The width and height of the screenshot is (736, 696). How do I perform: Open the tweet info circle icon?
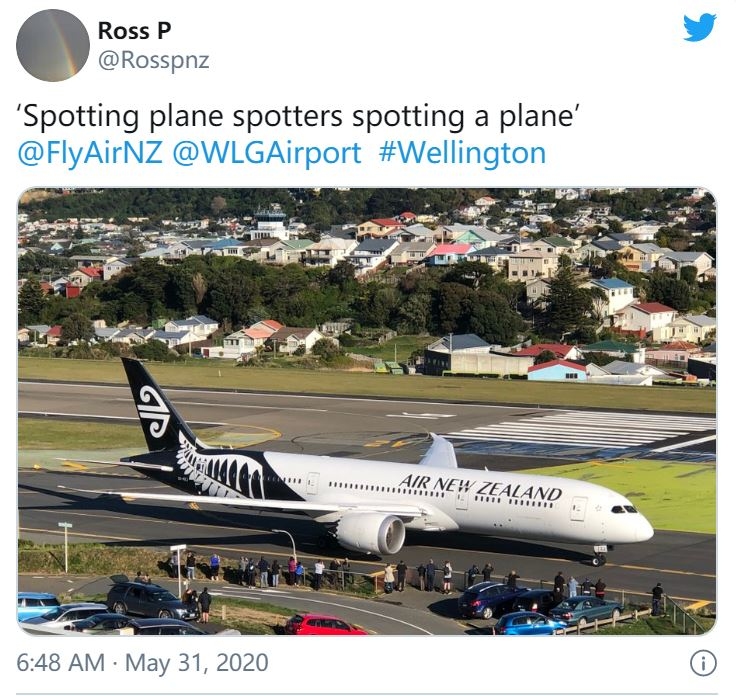click(703, 663)
